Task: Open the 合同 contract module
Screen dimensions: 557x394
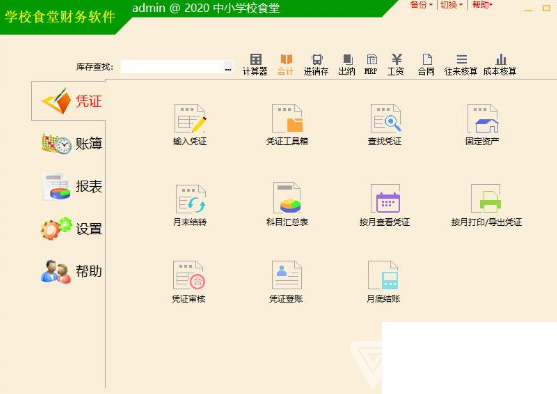Action: coord(426,65)
